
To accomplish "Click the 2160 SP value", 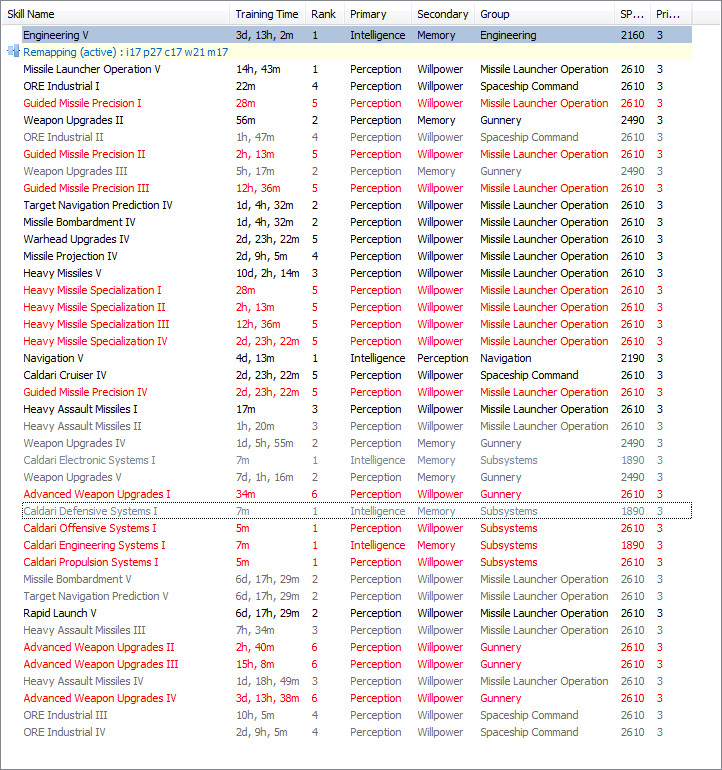I will pyautogui.click(x=633, y=35).
